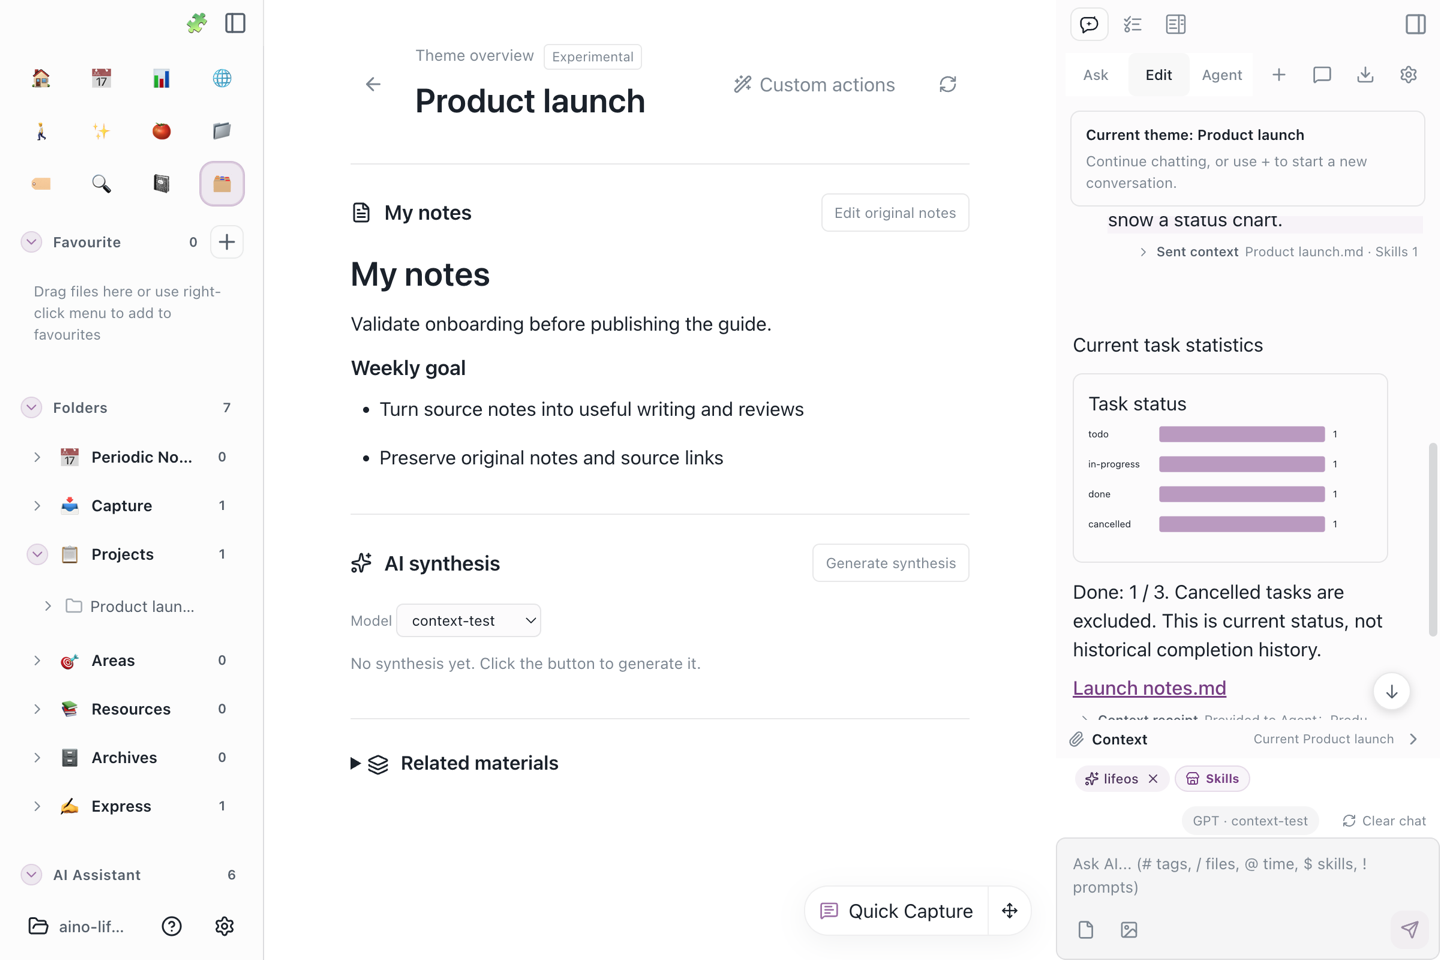
Task: Select the AI chat bubble panel icon
Action: click(x=1089, y=24)
